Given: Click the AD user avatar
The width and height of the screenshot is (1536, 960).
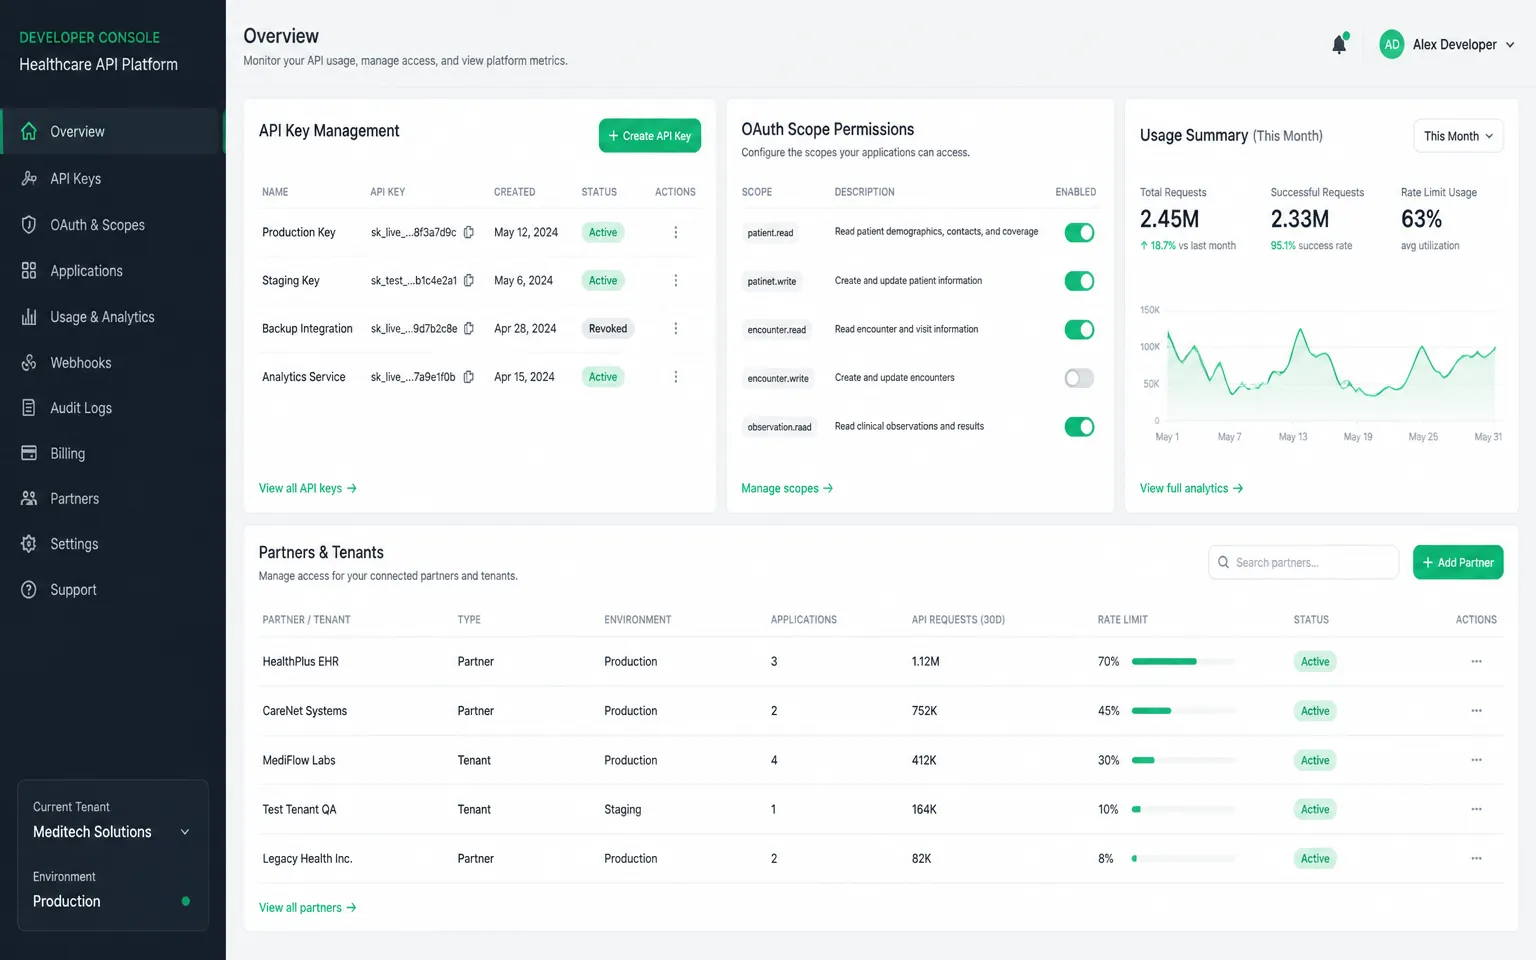Looking at the screenshot, I should click(1391, 44).
